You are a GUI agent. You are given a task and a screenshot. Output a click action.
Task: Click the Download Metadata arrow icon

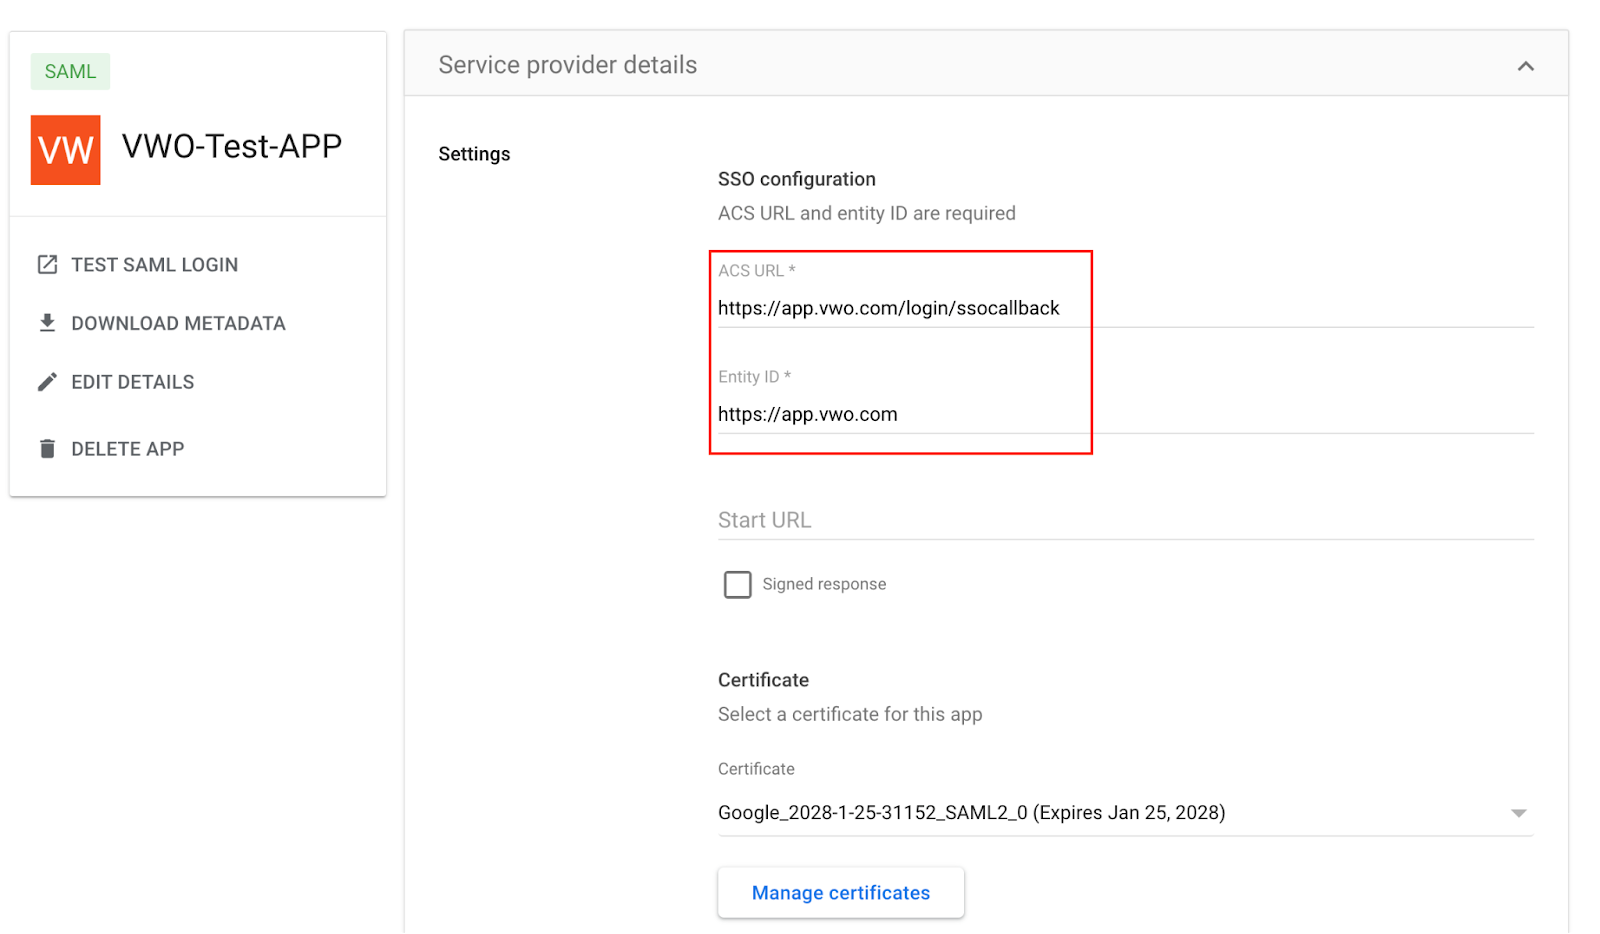click(47, 323)
